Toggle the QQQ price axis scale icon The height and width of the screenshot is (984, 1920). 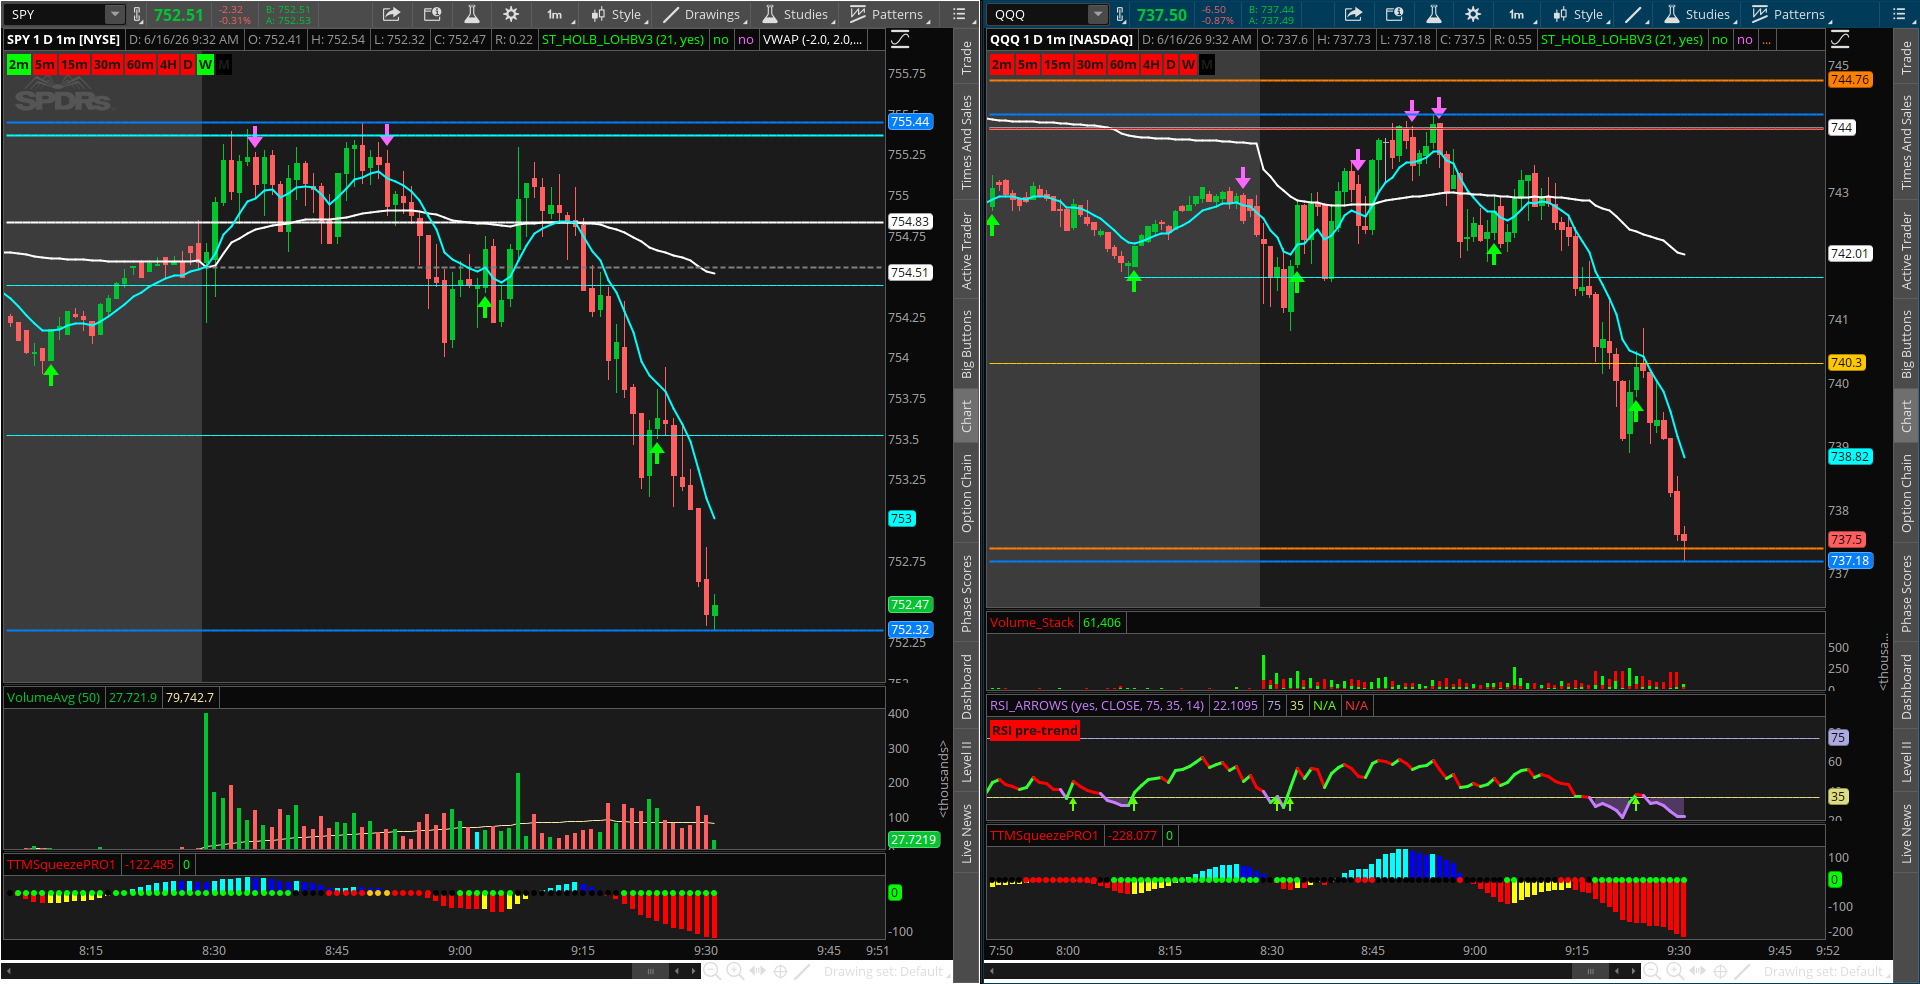[x=1840, y=39]
